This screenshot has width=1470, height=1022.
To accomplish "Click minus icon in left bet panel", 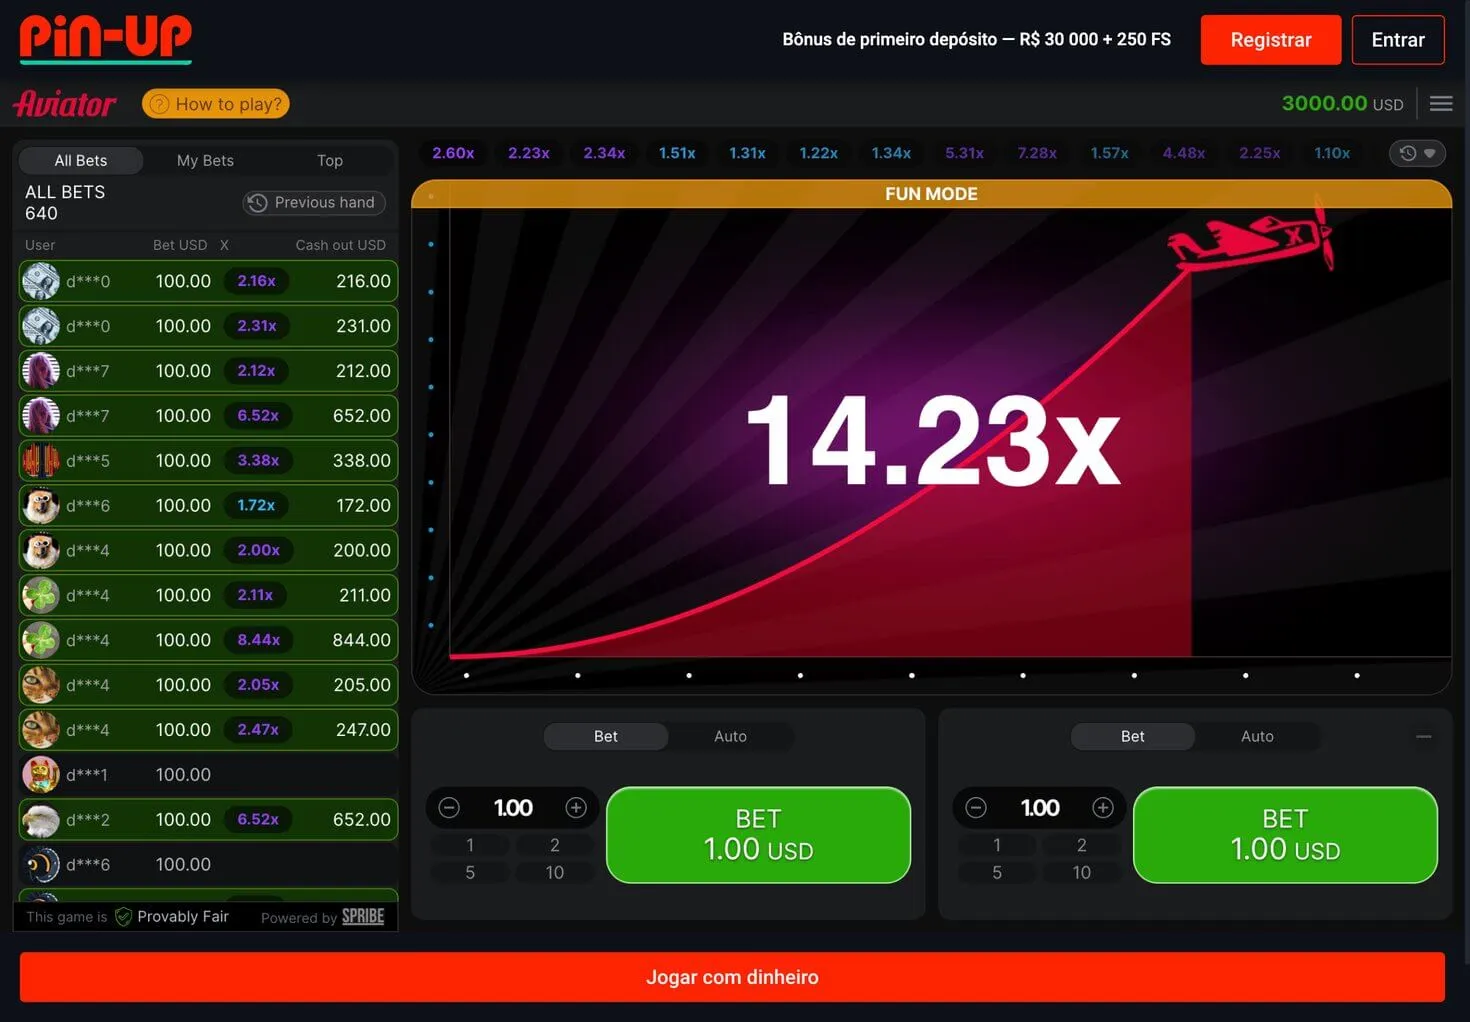I will pos(449,808).
